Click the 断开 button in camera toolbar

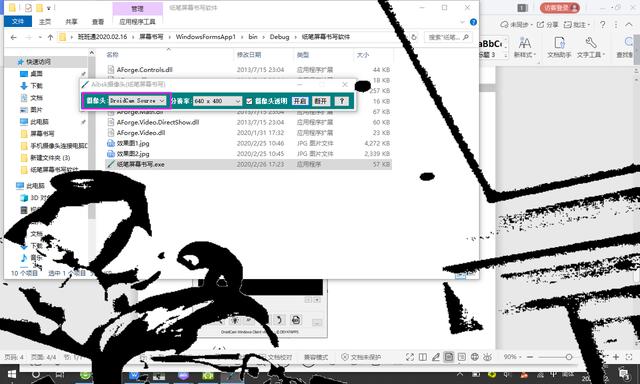pyautogui.click(x=320, y=101)
